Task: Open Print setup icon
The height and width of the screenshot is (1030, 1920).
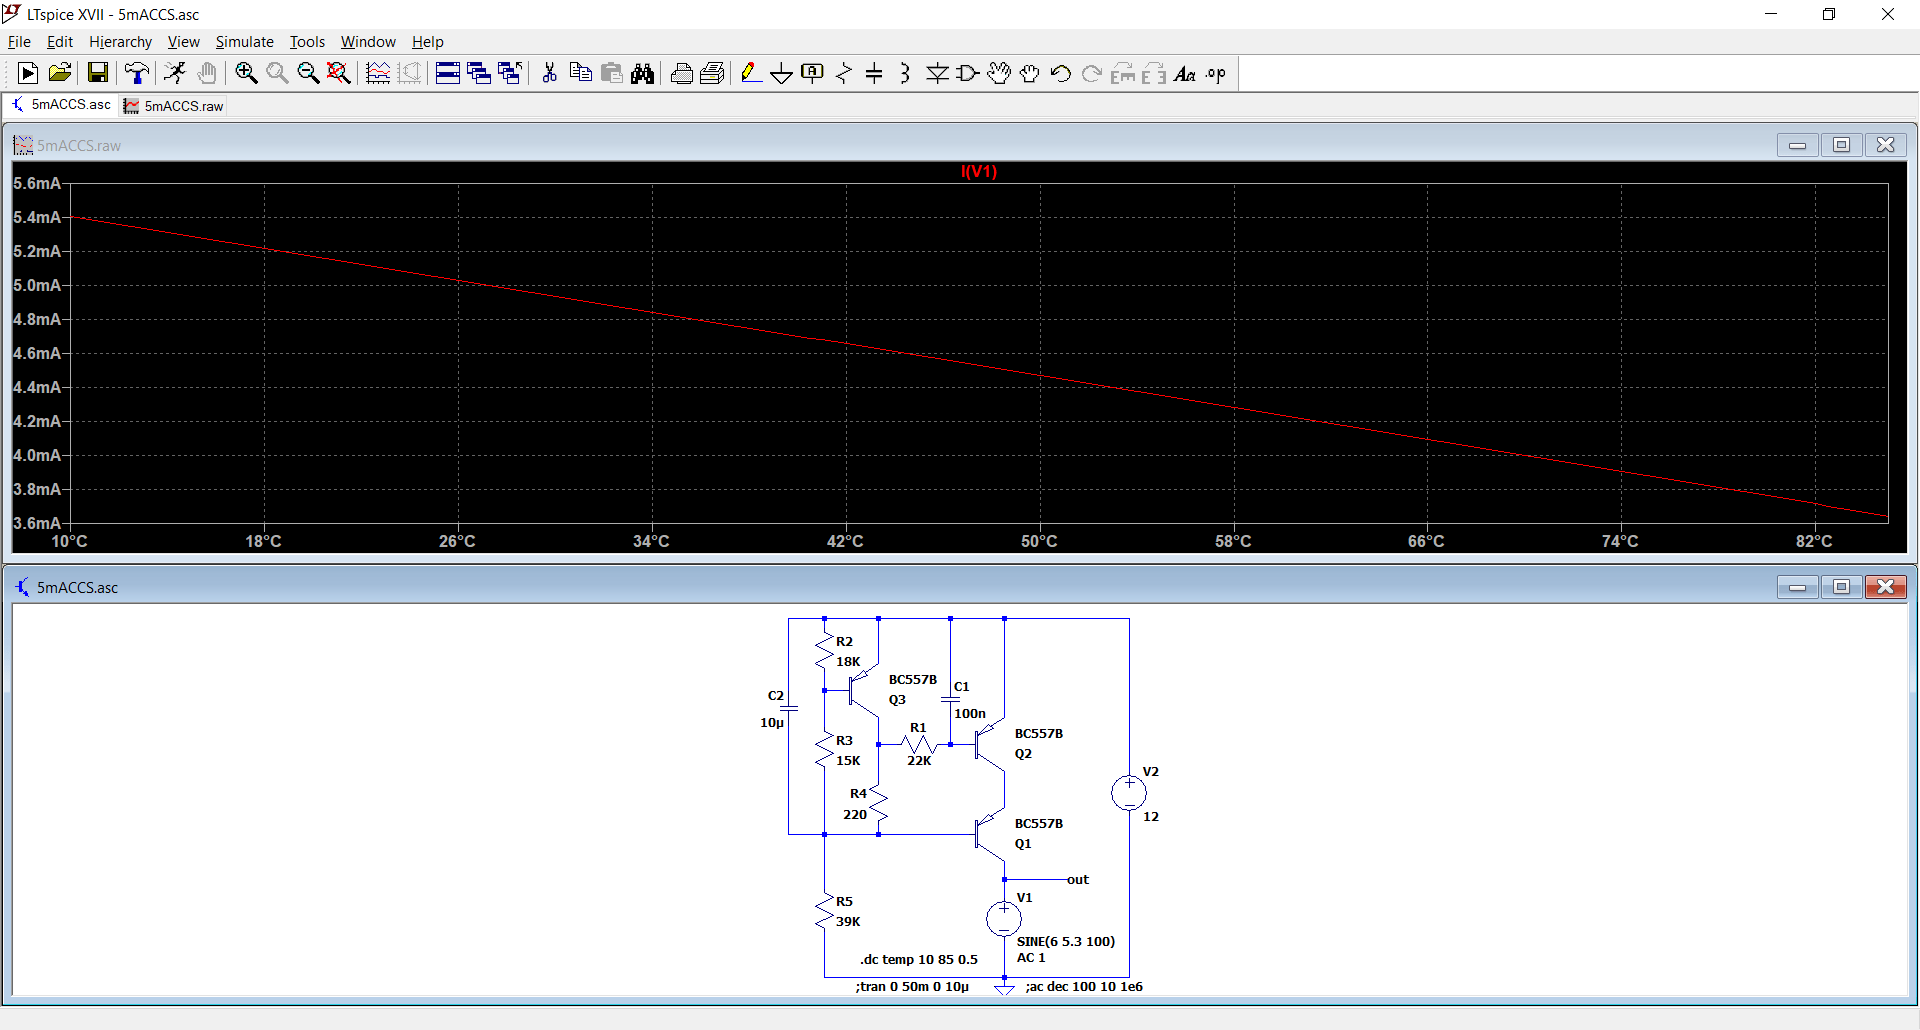Action: click(x=713, y=73)
